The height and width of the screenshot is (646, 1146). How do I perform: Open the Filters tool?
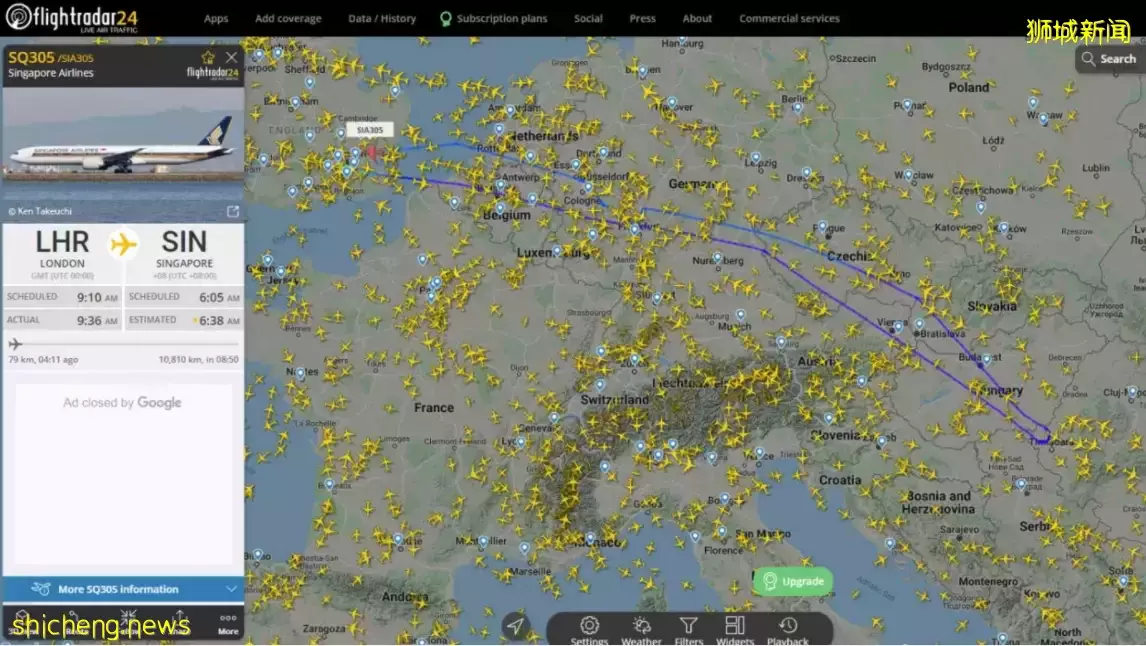coord(689,630)
